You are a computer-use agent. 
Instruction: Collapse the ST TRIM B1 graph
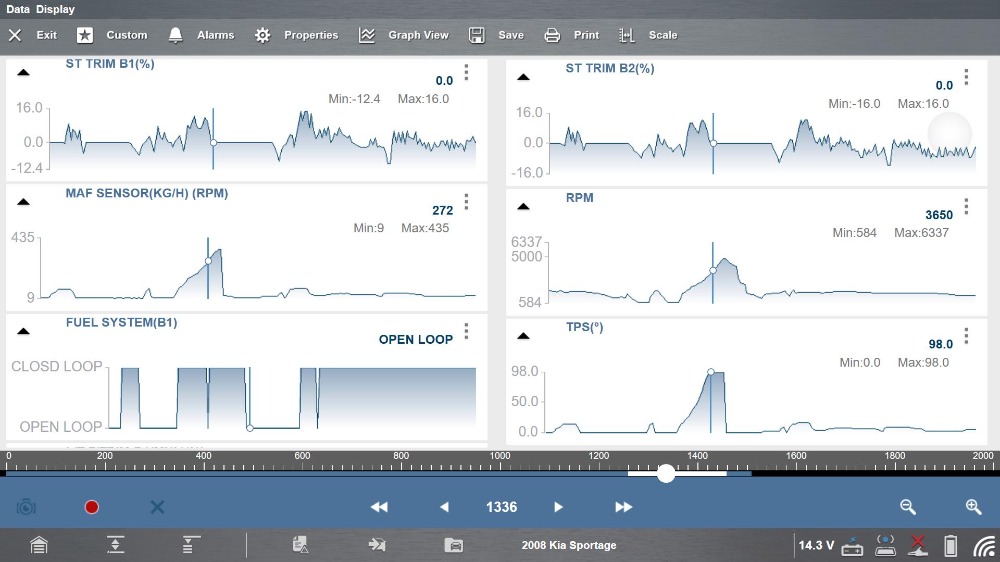pyautogui.click(x=24, y=72)
